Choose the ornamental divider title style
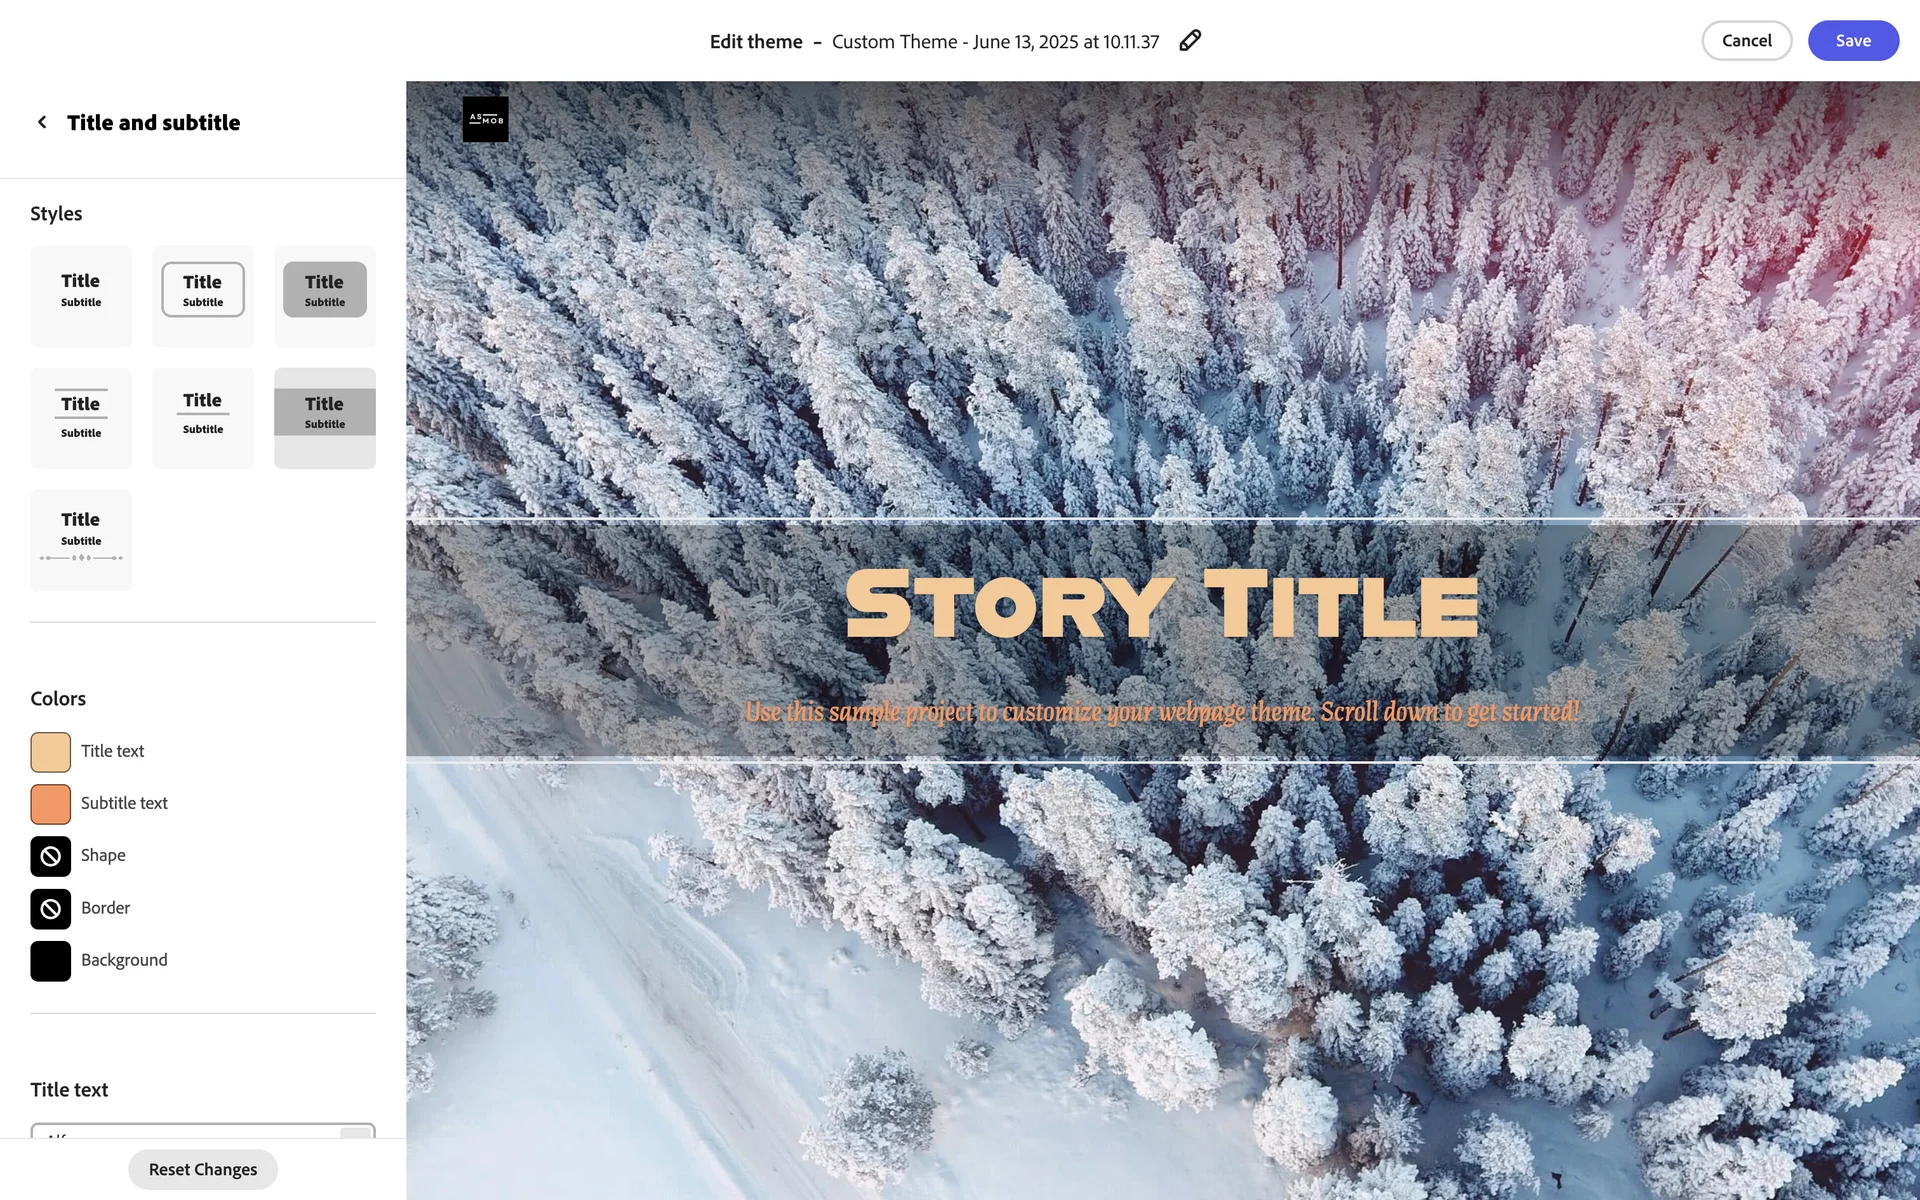This screenshot has width=1920, height=1200. coord(81,540)
